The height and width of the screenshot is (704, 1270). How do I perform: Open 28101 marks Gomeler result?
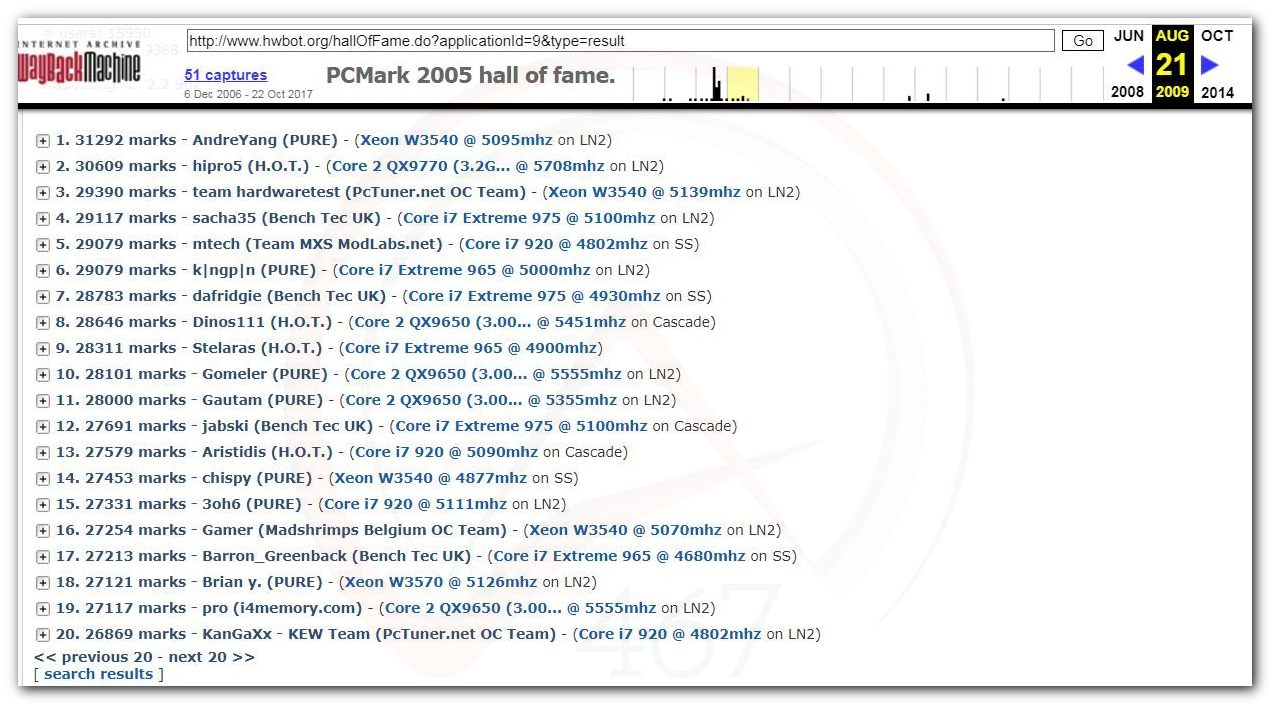(192, 374)
